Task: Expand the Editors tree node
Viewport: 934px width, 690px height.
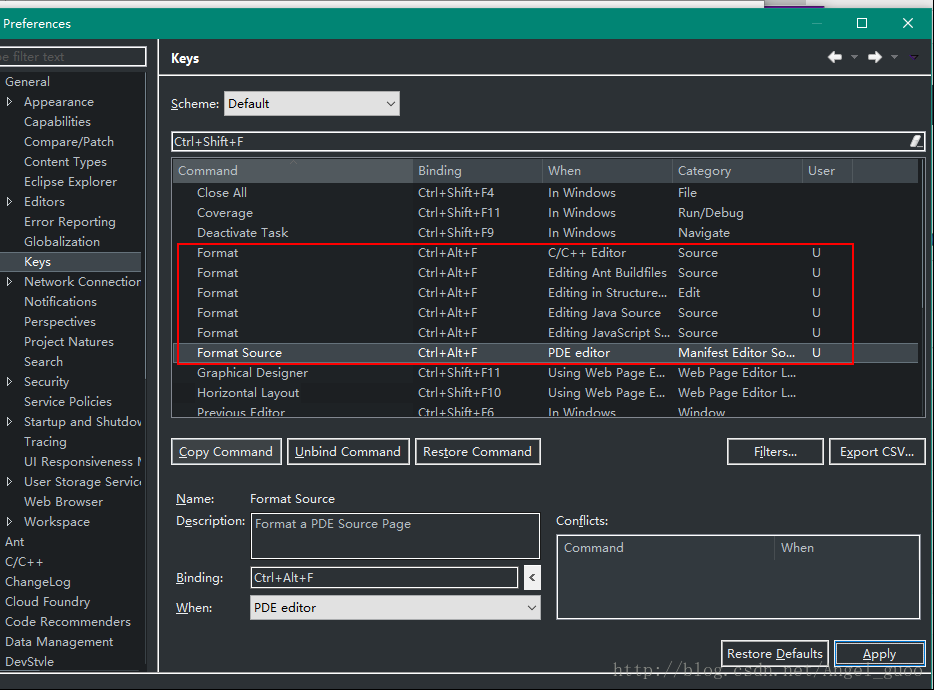Action: click(9, 202)
